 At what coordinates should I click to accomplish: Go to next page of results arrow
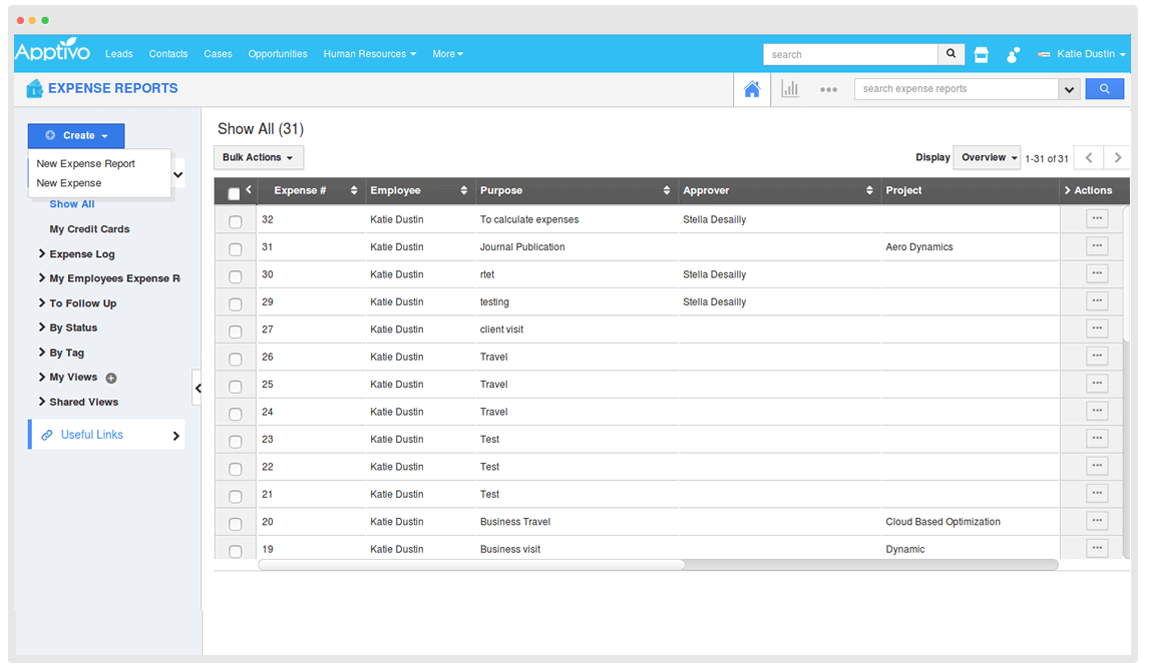coord(1117,158)
